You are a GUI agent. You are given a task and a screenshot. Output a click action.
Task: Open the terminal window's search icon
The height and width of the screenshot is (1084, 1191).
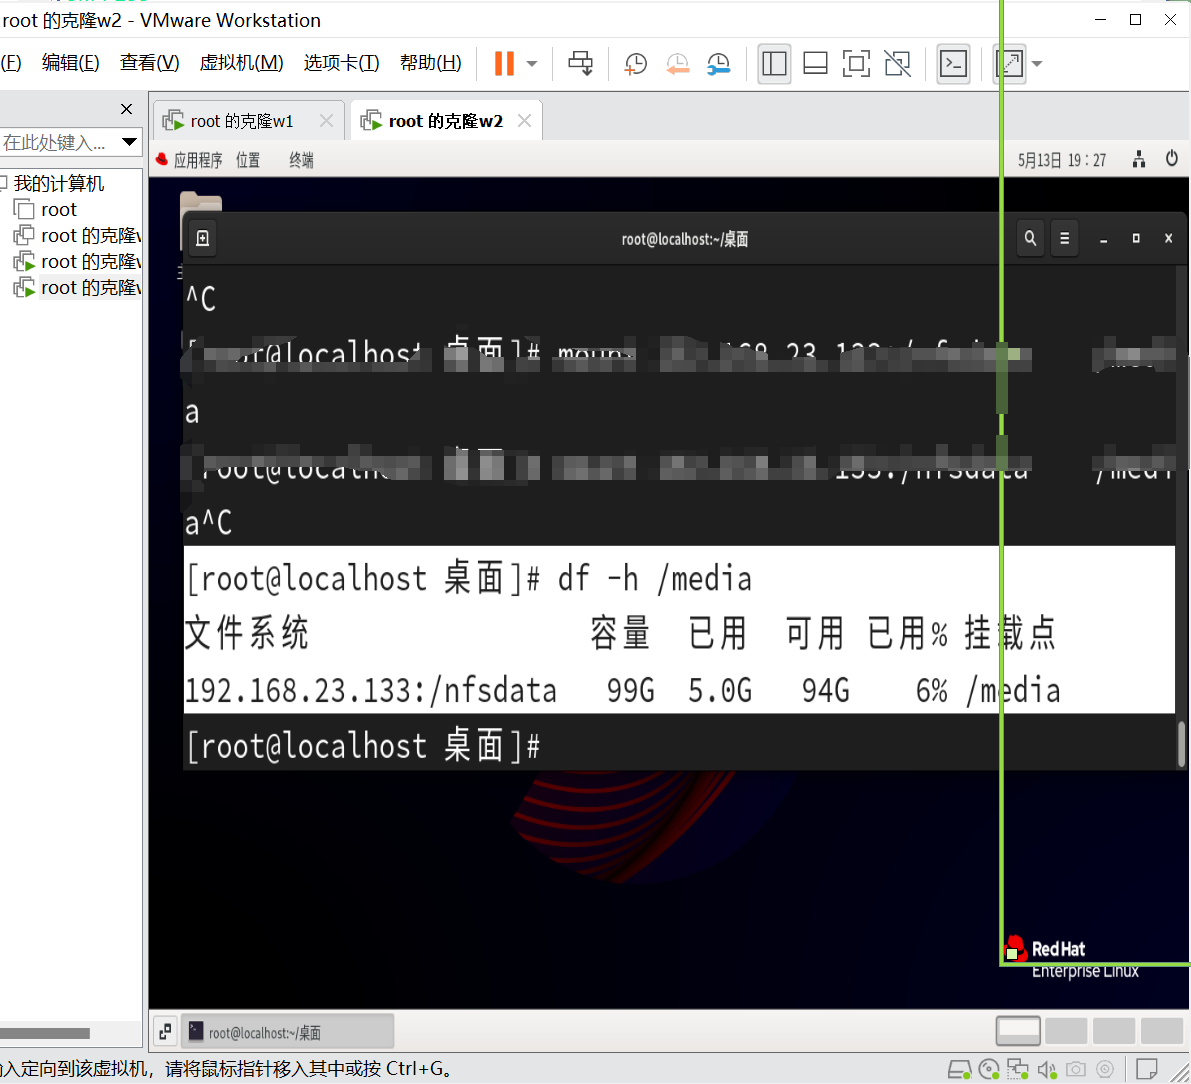(x=1030, y=238)
